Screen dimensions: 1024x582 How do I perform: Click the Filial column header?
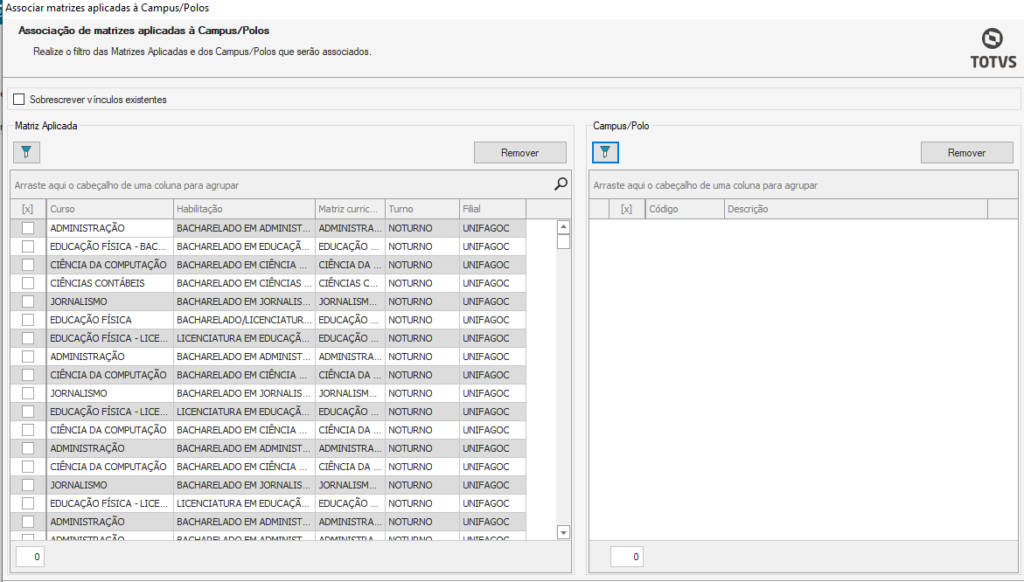[x=491, y=209]
